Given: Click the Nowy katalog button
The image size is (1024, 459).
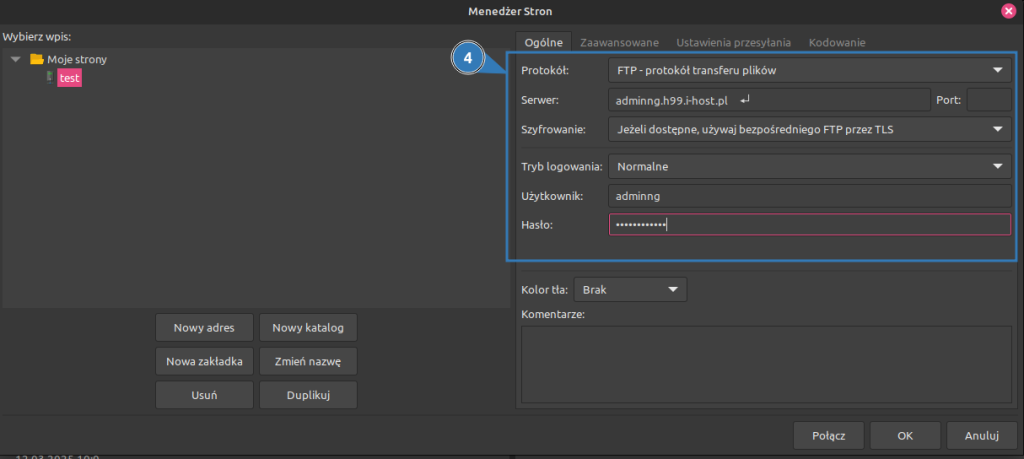Looking at the screenshot, I should [x=308, y=327].
